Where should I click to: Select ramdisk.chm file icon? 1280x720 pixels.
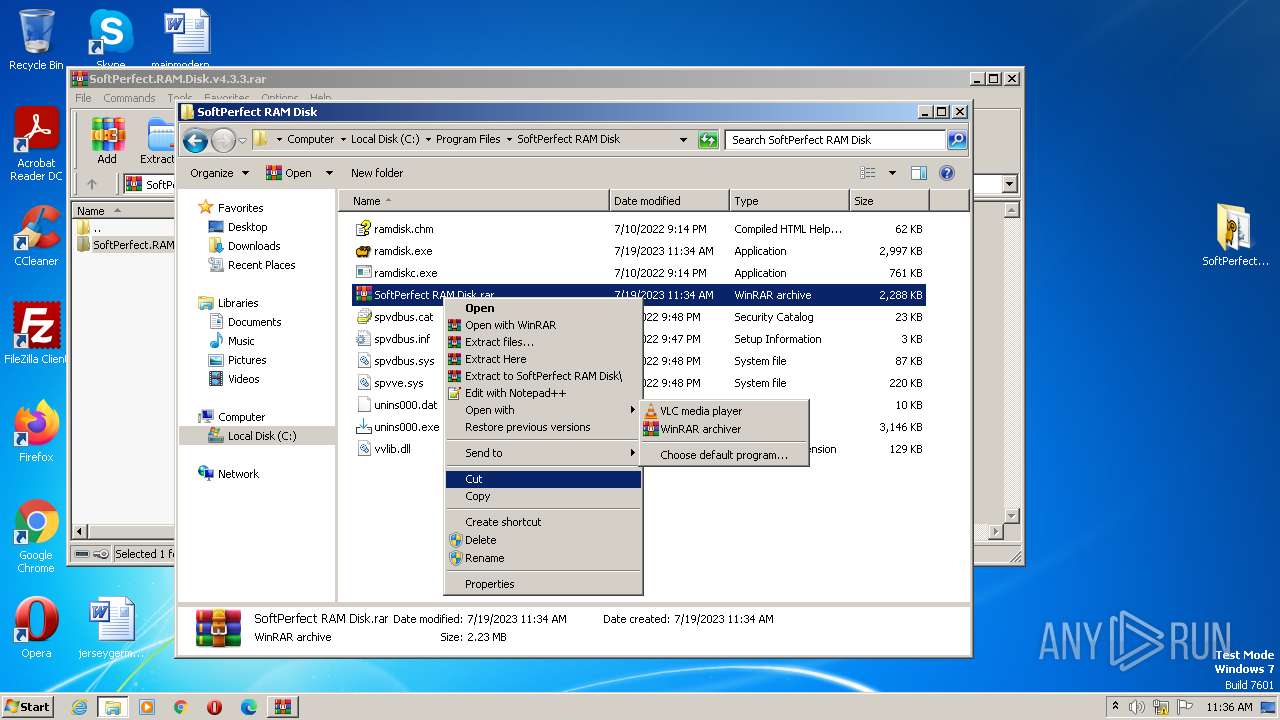(364, 229)
